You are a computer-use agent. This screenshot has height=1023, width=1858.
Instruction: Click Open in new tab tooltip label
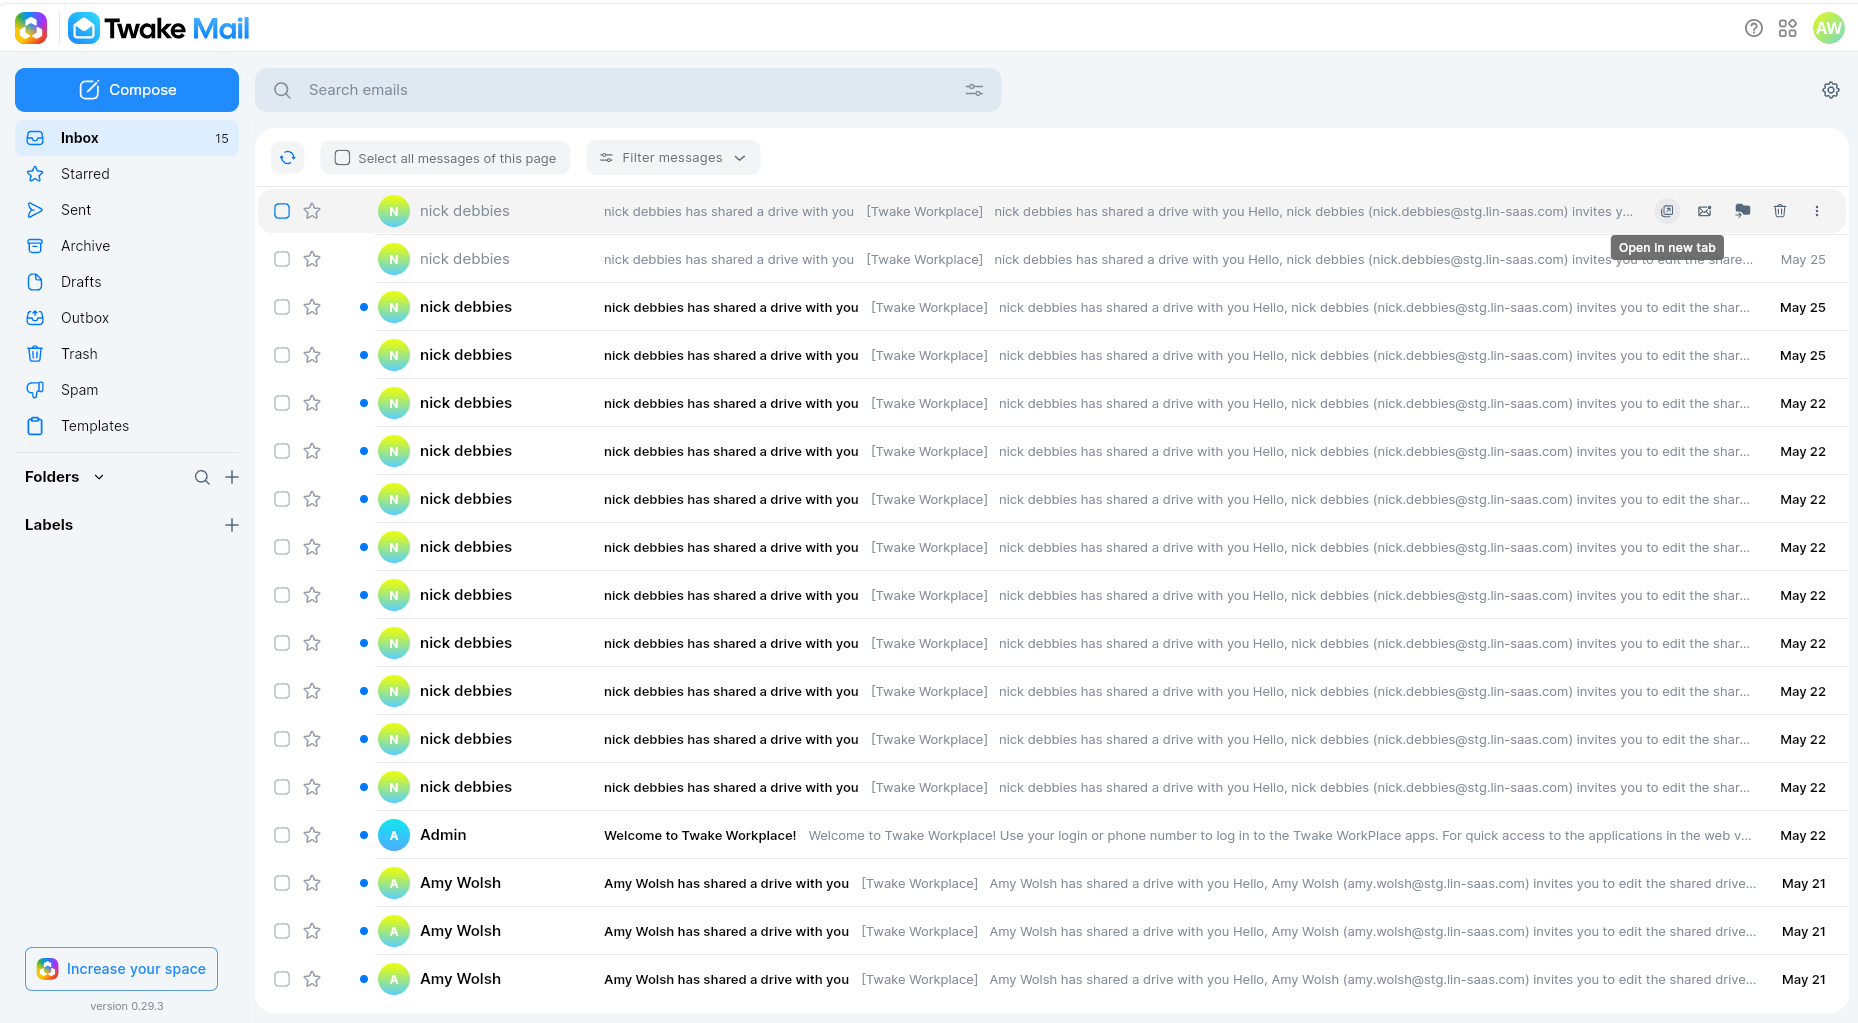click(1667, 248)
